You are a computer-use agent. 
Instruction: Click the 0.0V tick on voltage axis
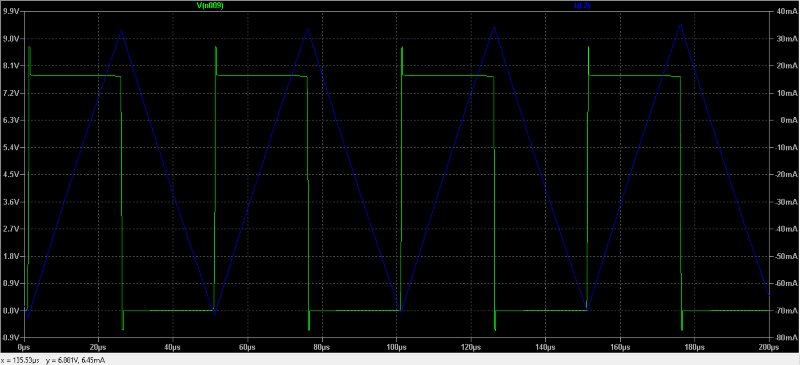click(x=11, y=310)
